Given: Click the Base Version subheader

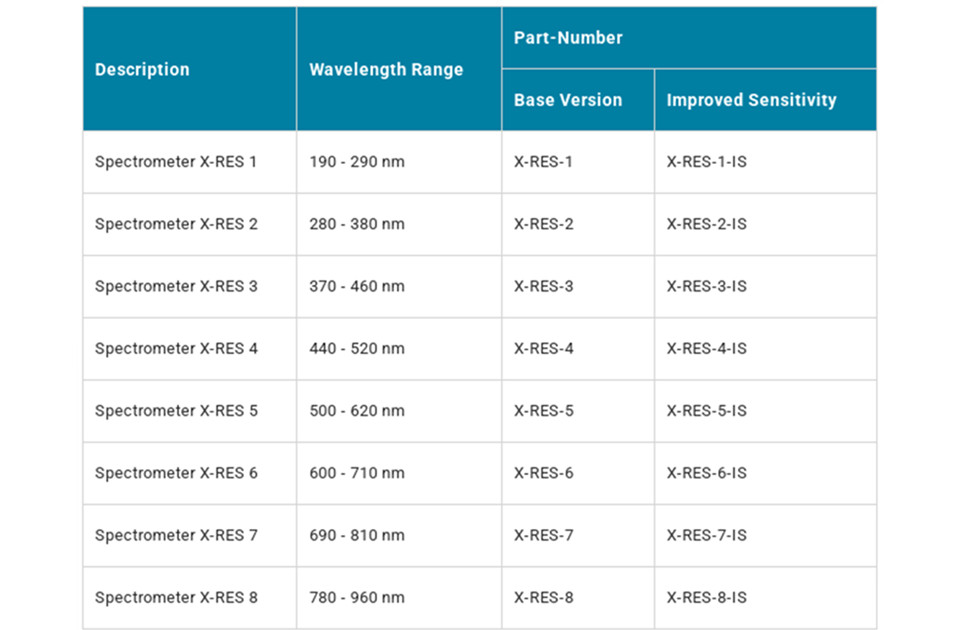Looking at the screenshot, I should coord(568,100).
